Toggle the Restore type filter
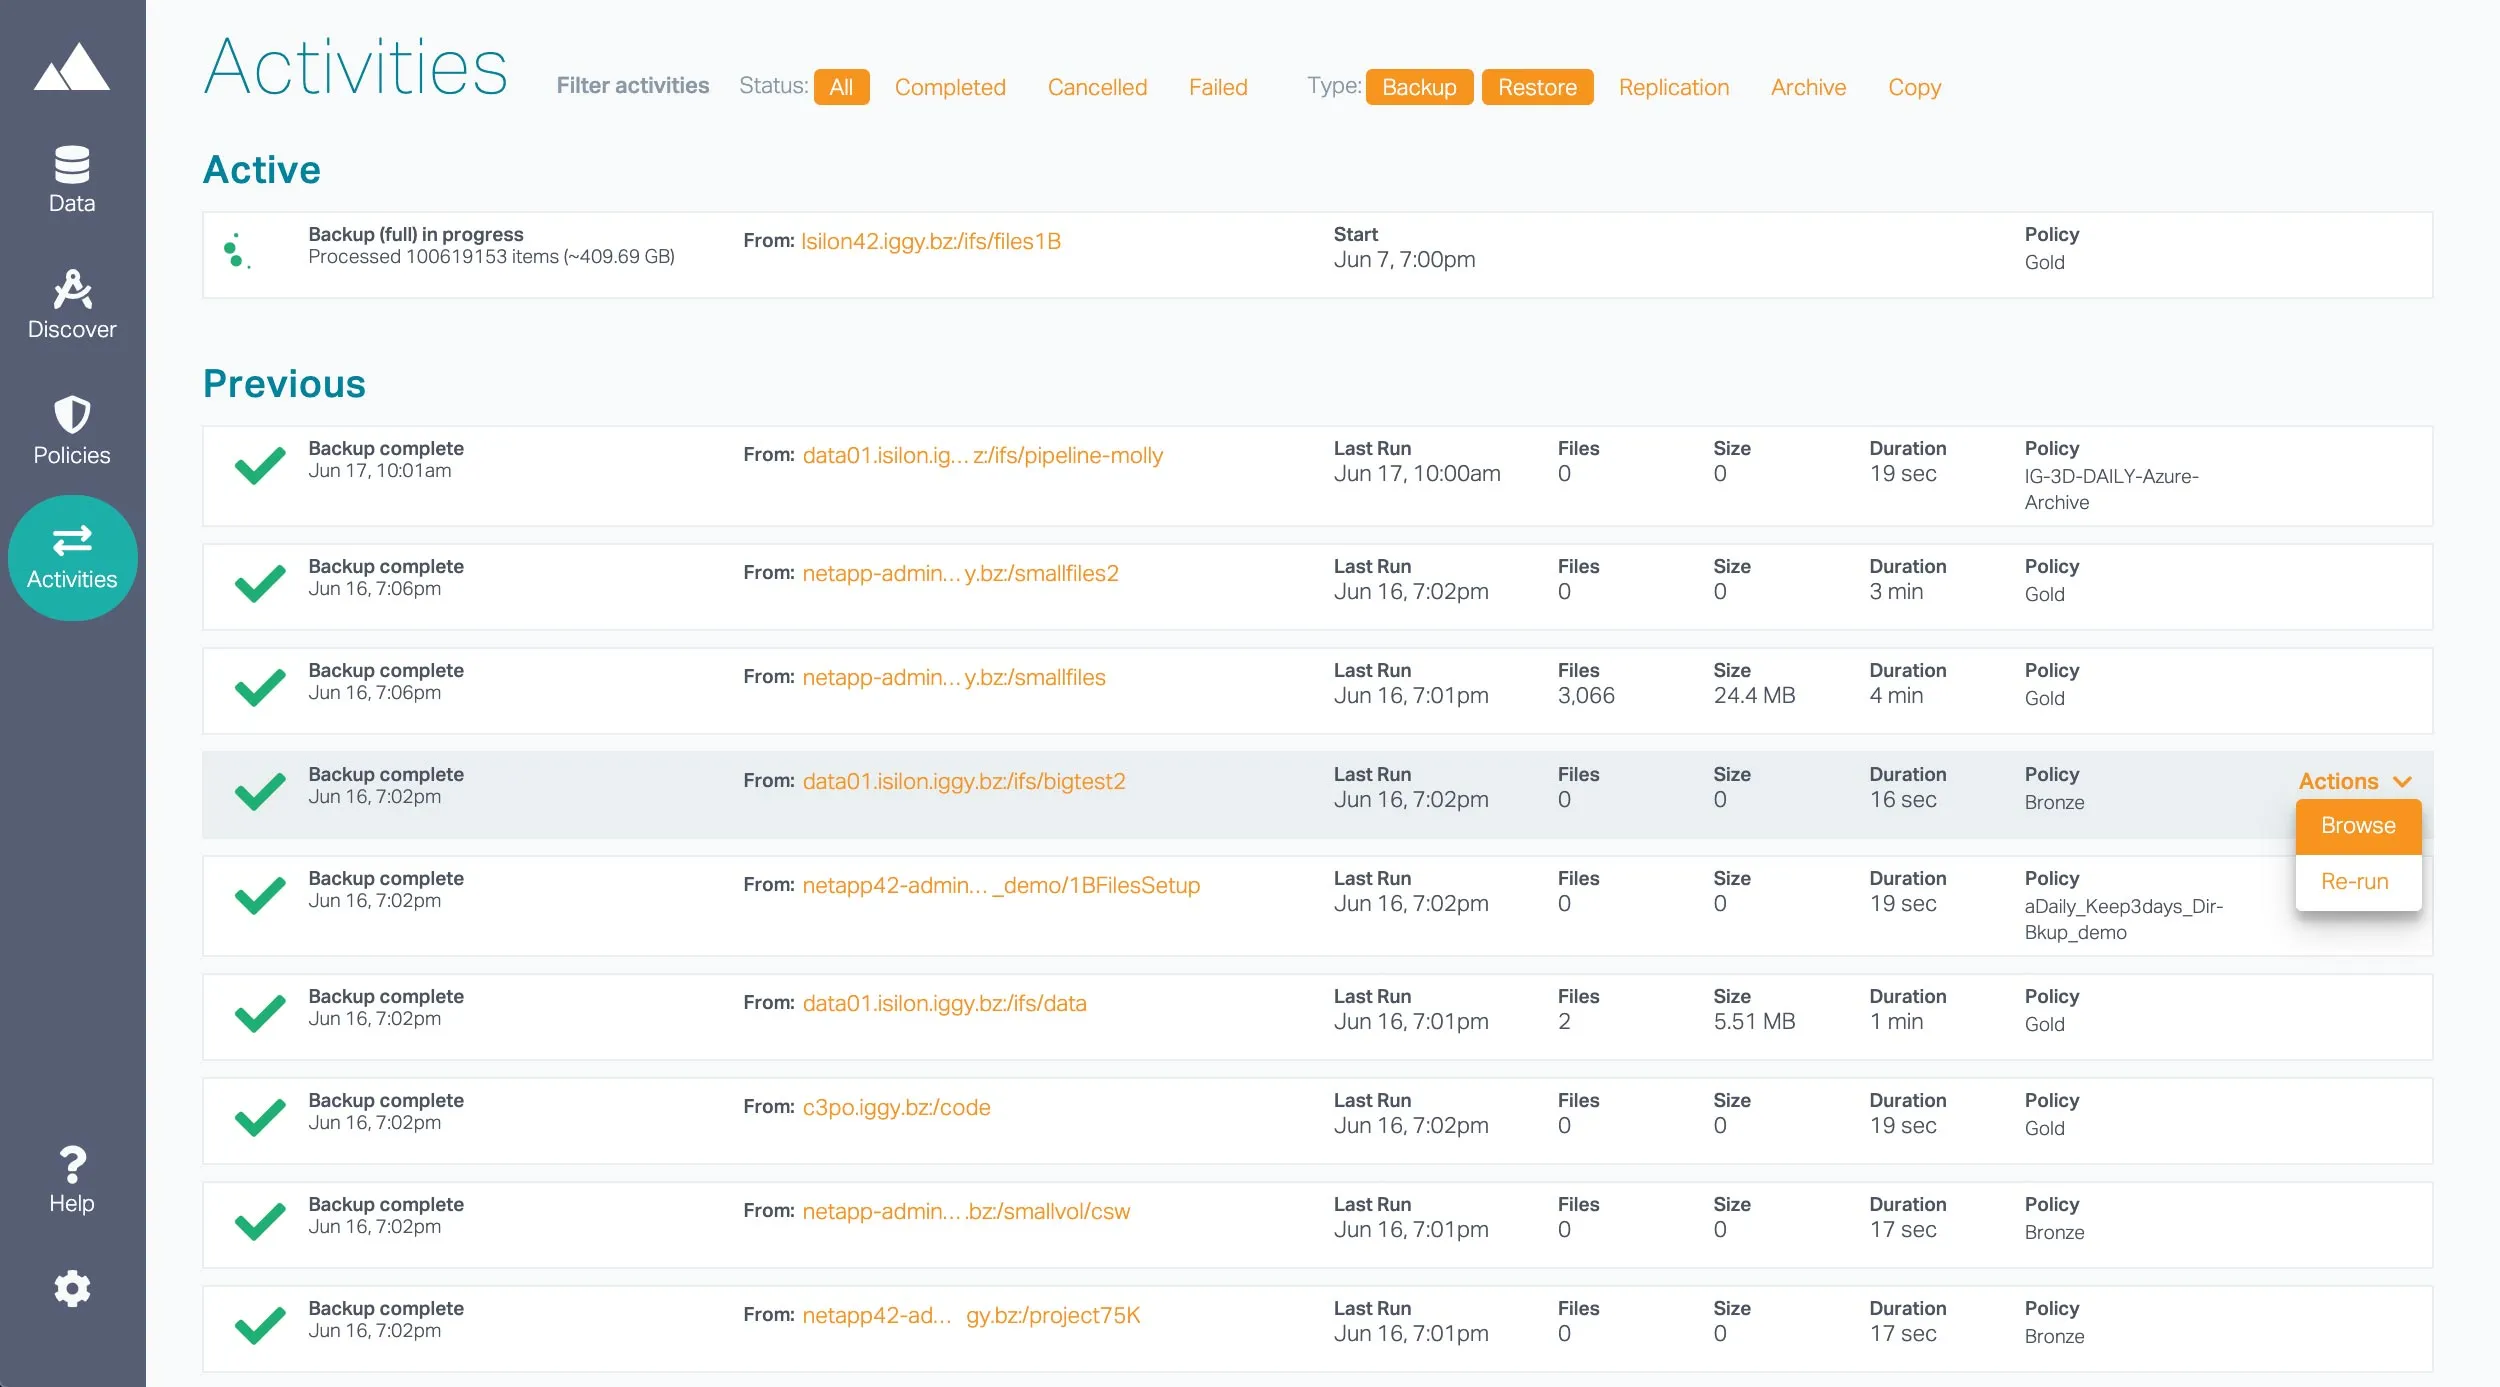The width and height of the screenshot is (2500, 1387). tap(1537, 87)
